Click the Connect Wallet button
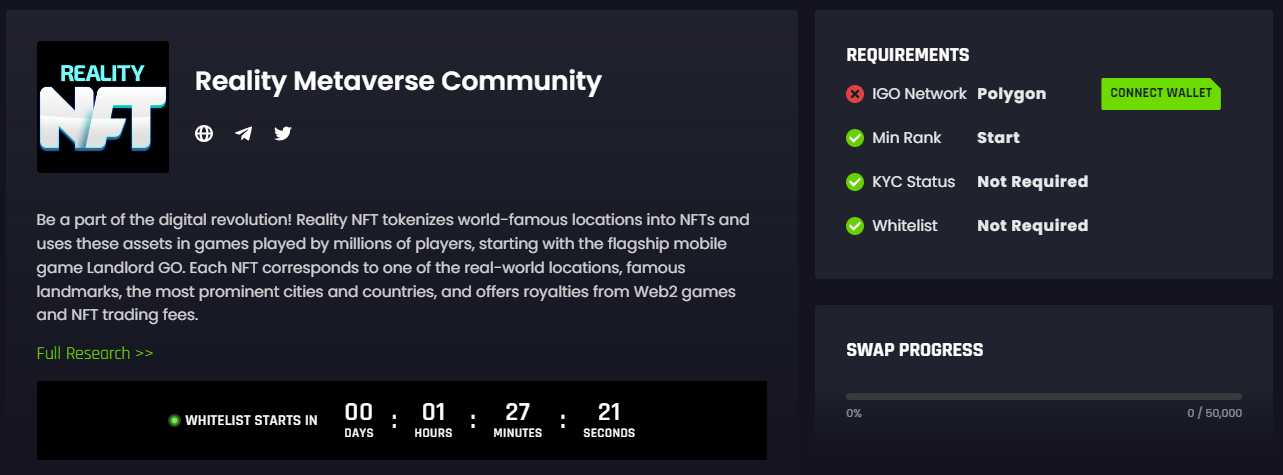 pos(1161,93)
